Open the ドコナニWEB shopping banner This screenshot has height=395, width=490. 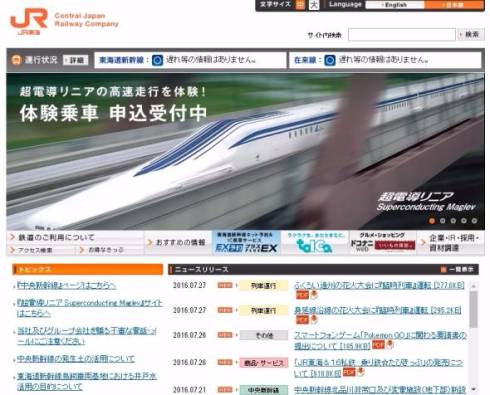click(x=383, y=243)
